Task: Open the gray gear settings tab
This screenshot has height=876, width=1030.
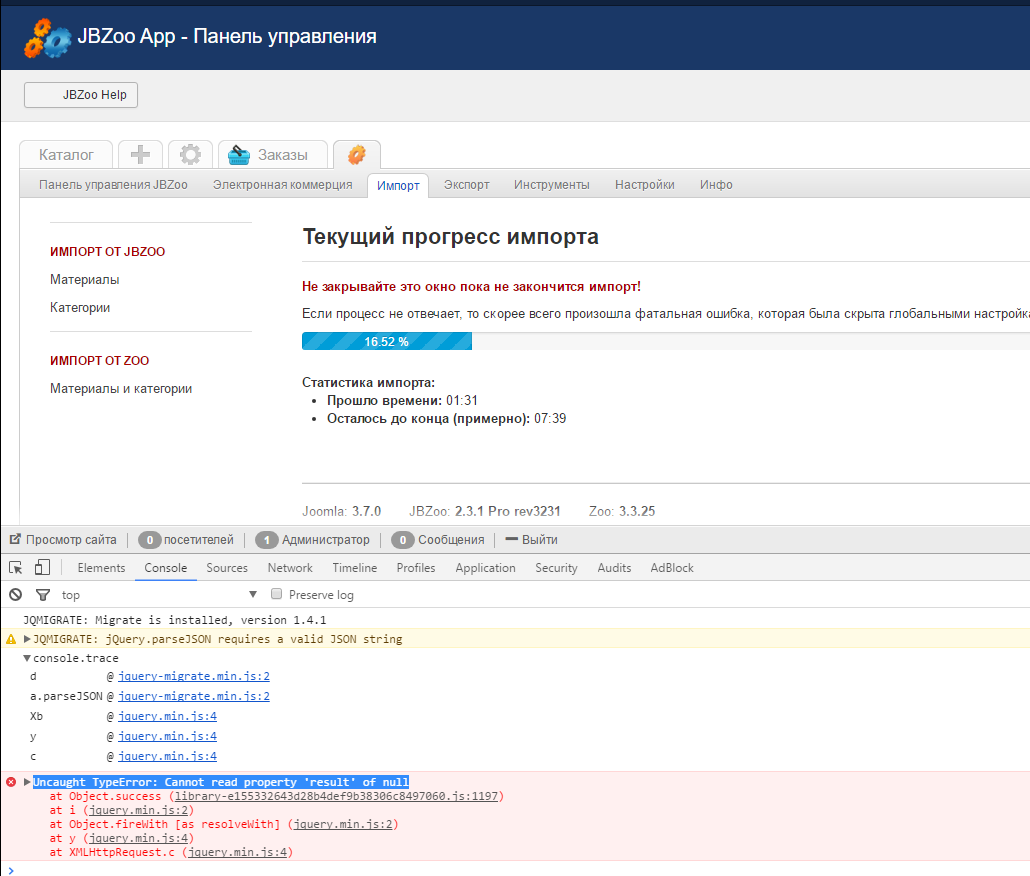Action: [x=190, y=155]
